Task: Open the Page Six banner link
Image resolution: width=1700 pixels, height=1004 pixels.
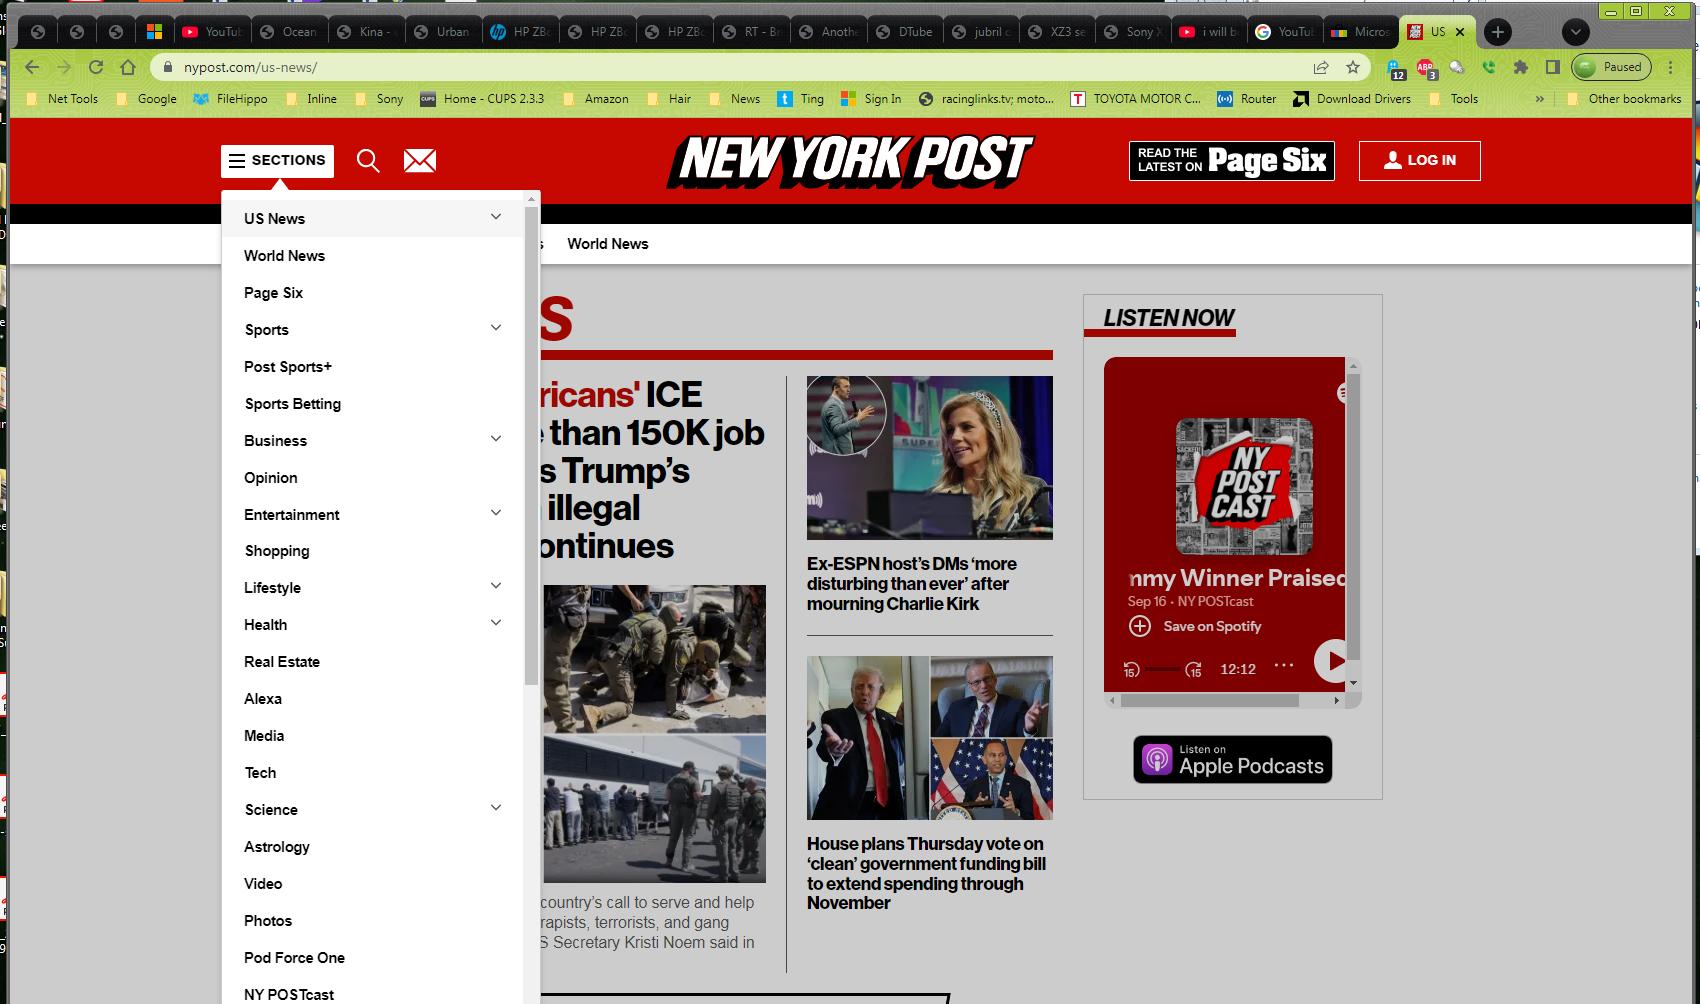Action: [x=1232, y=160]
